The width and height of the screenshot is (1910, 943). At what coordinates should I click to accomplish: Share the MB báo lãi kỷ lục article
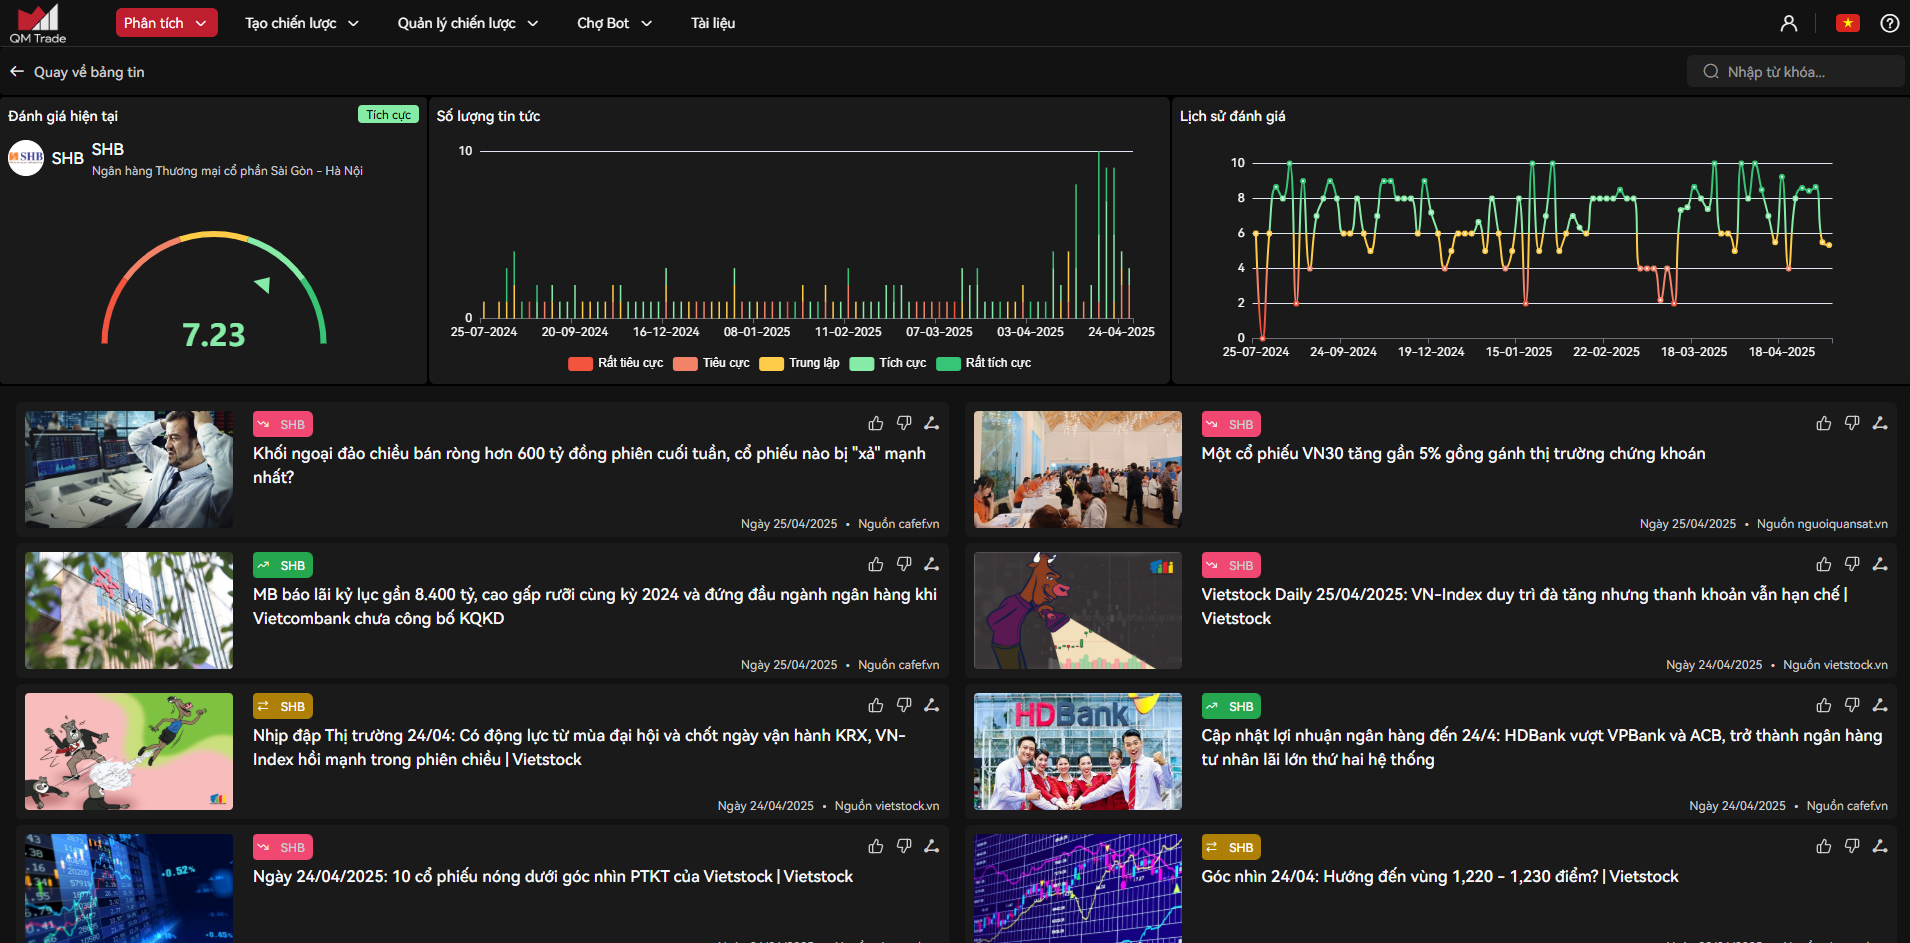point(932,564)
